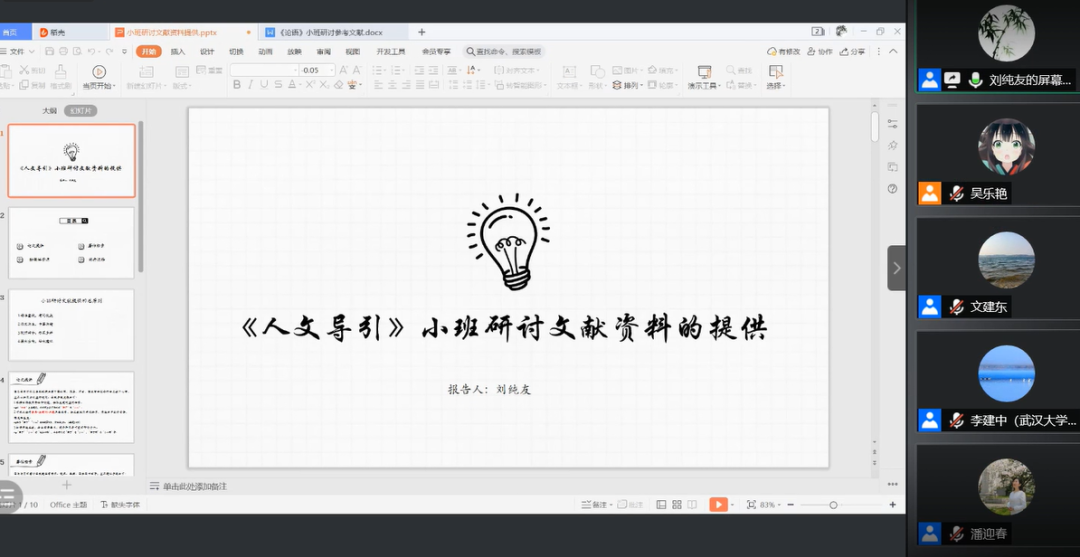Click the Print icon in quick access toolbar
Viewport: 1080px width, 557px height.
[63, 51]
